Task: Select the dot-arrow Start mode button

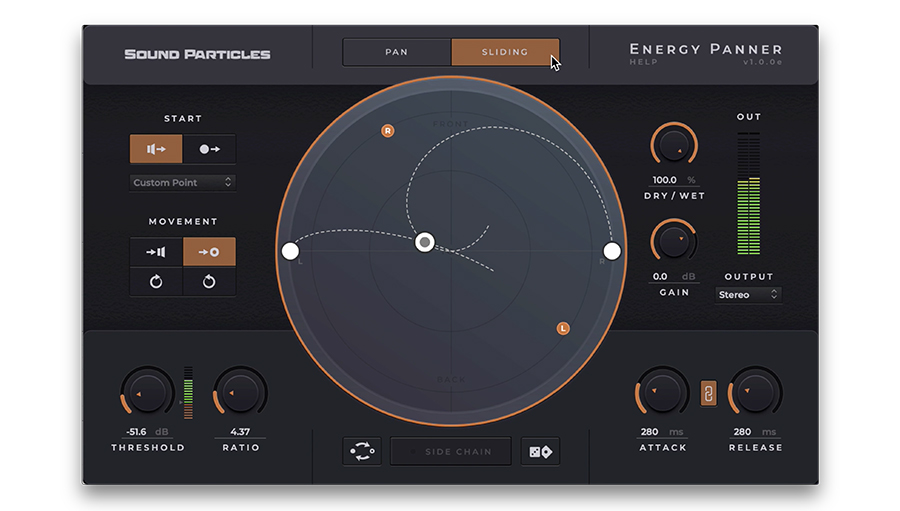Action: [210, 149]
